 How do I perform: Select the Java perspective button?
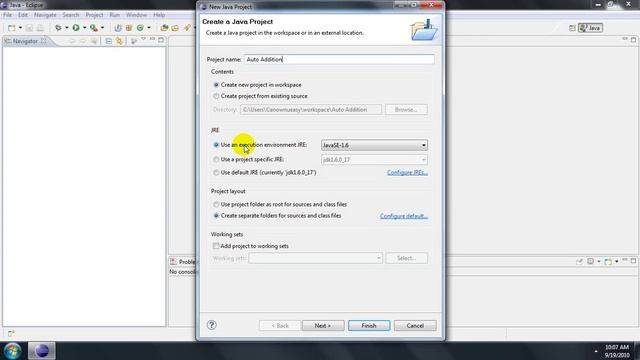[x=590, y=28]
